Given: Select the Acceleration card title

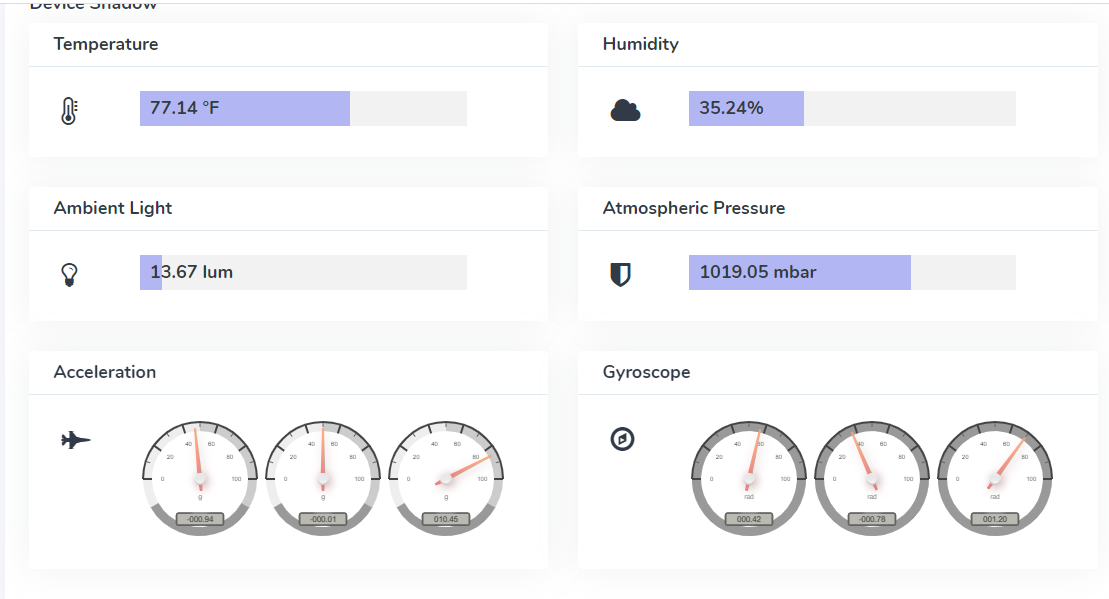Looking at the screenshot, I should (x=105, y=372).
